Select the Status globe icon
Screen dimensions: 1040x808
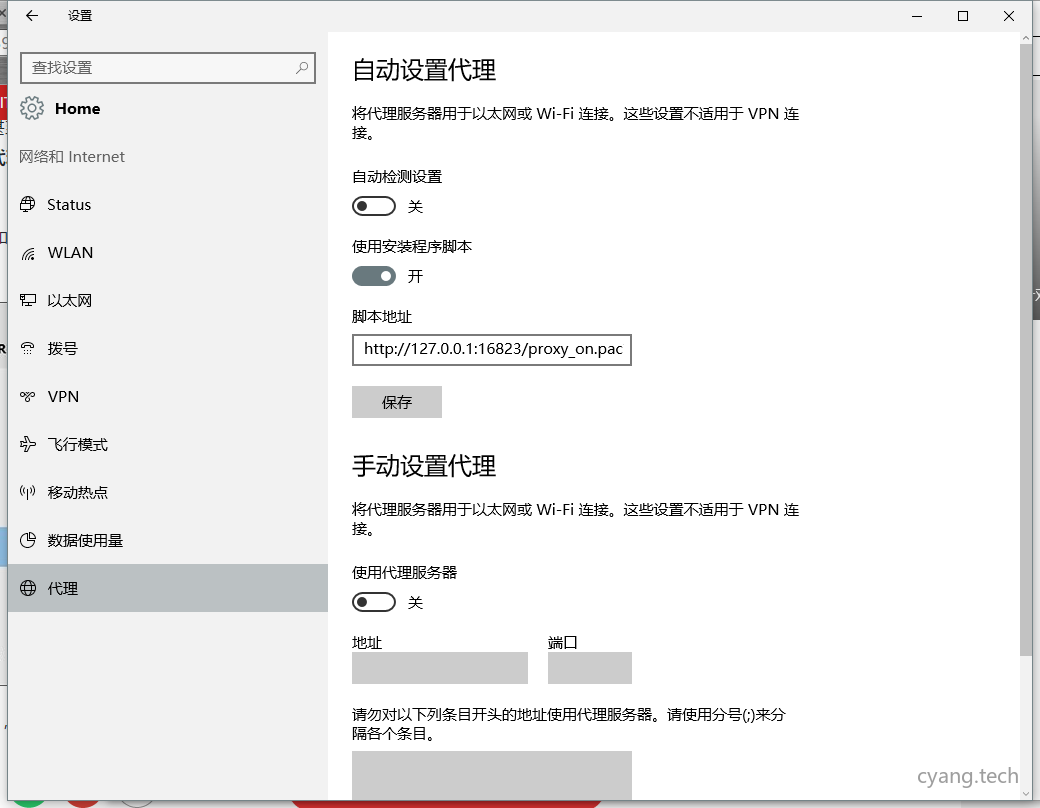coord(26,204)
